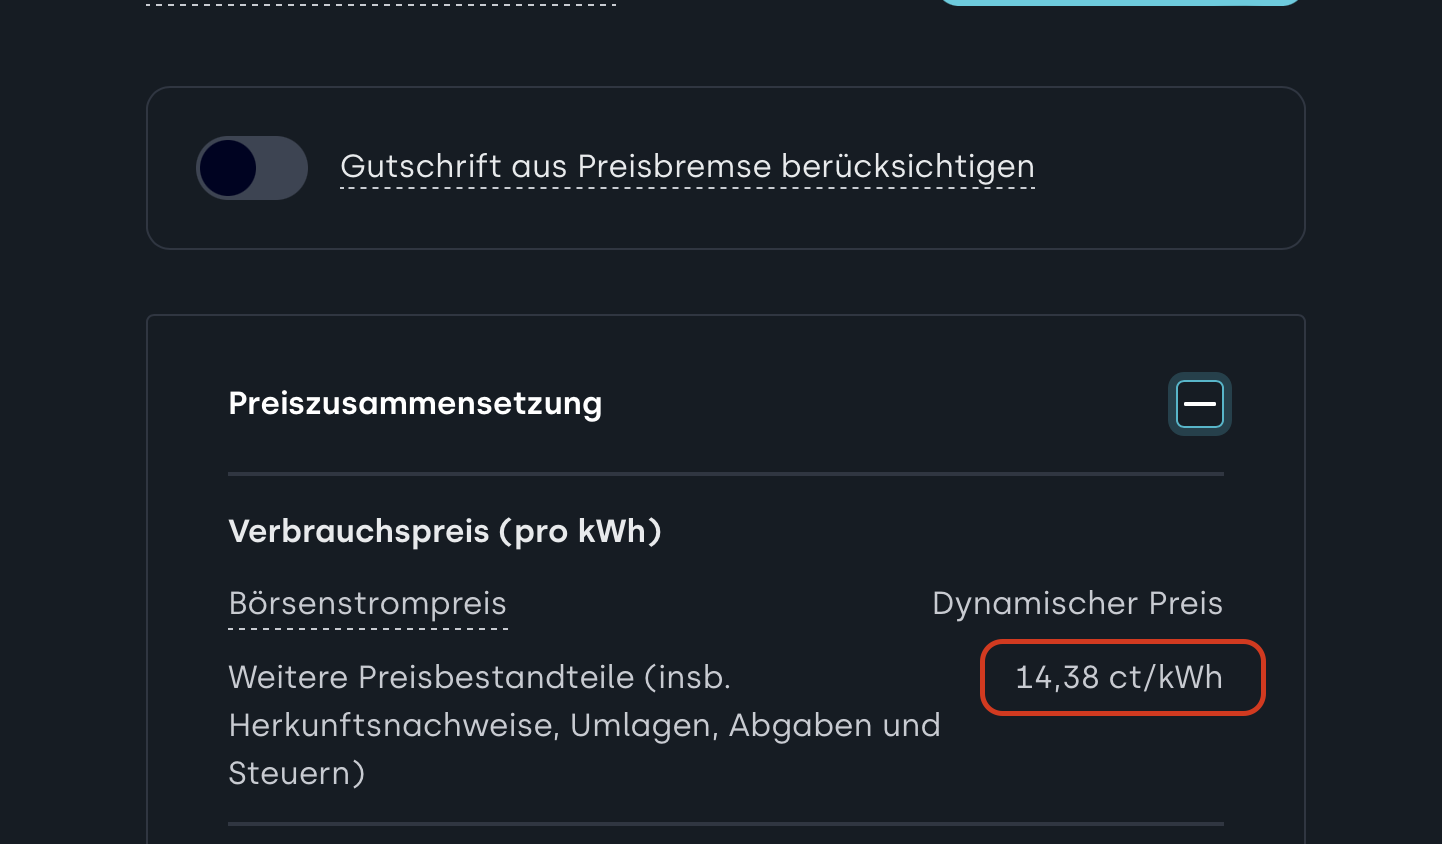Click the Gutschrift aus Preisbremse berücksichtigen label
The width and height of the screenshot is (1442, 844).
pyautogui.click(x=687, y=167)
